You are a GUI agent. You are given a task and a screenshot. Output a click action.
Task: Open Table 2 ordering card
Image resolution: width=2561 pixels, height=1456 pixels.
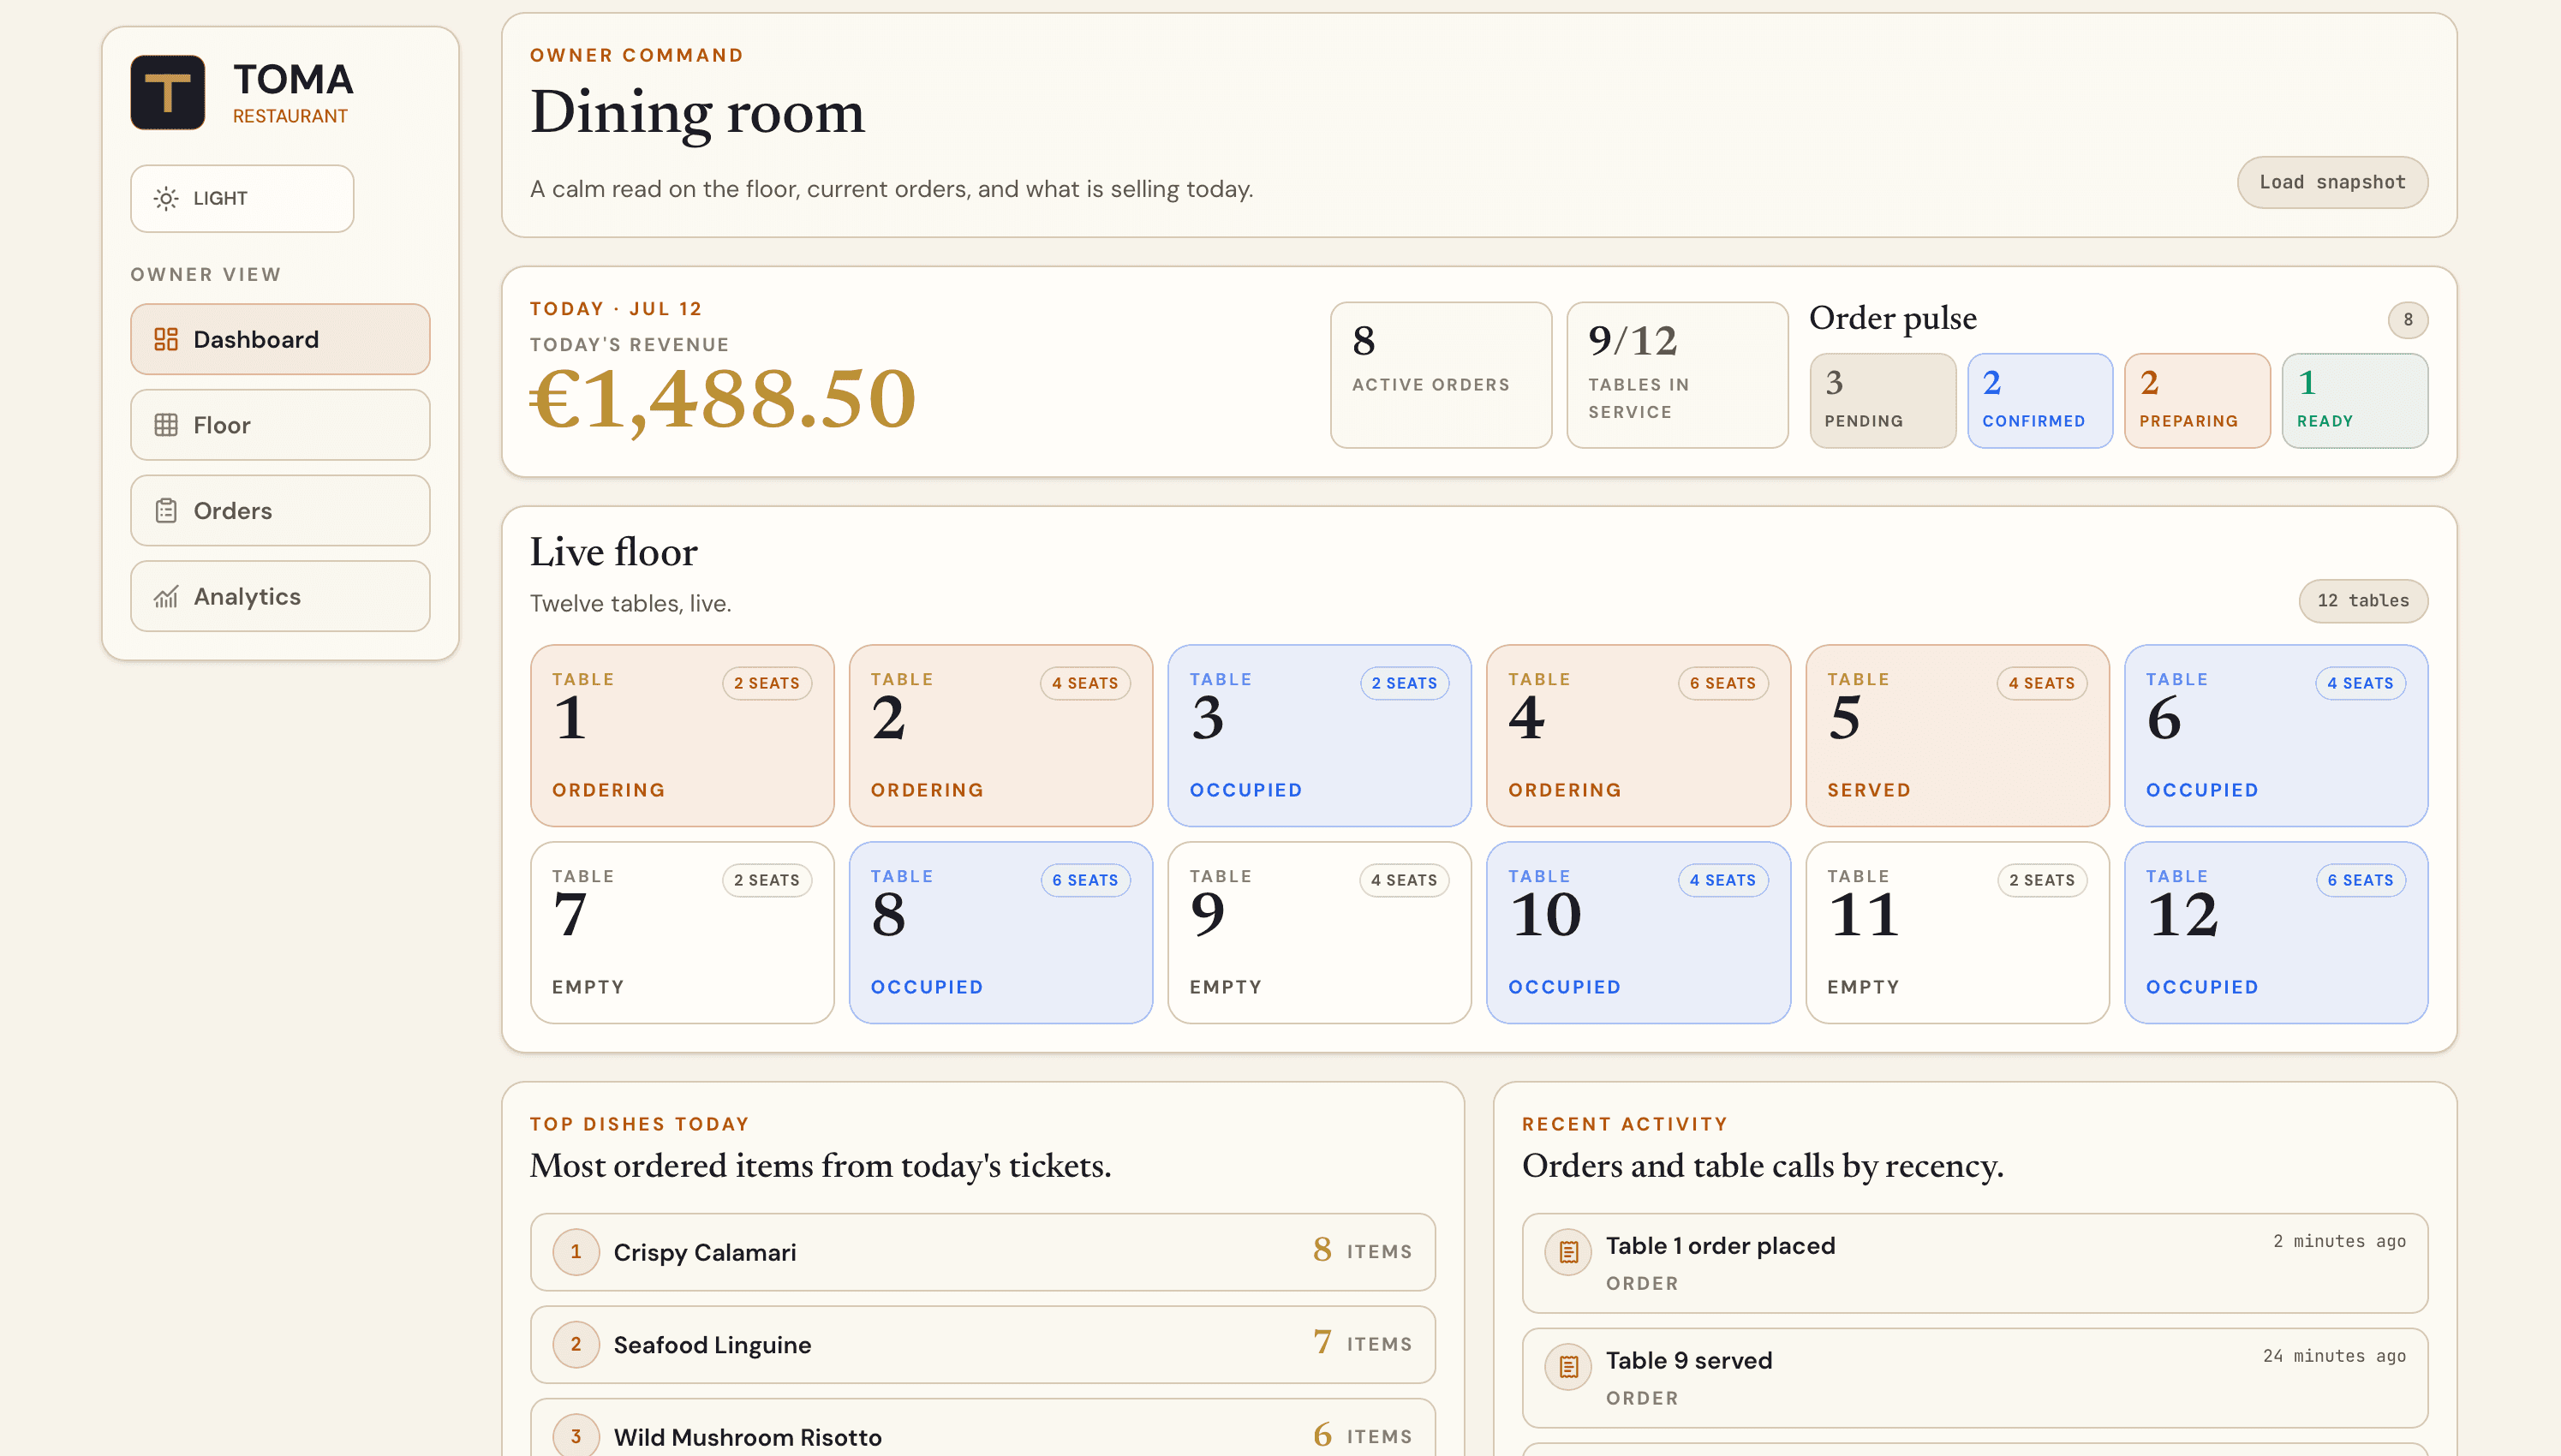(x=1001, y=736)
